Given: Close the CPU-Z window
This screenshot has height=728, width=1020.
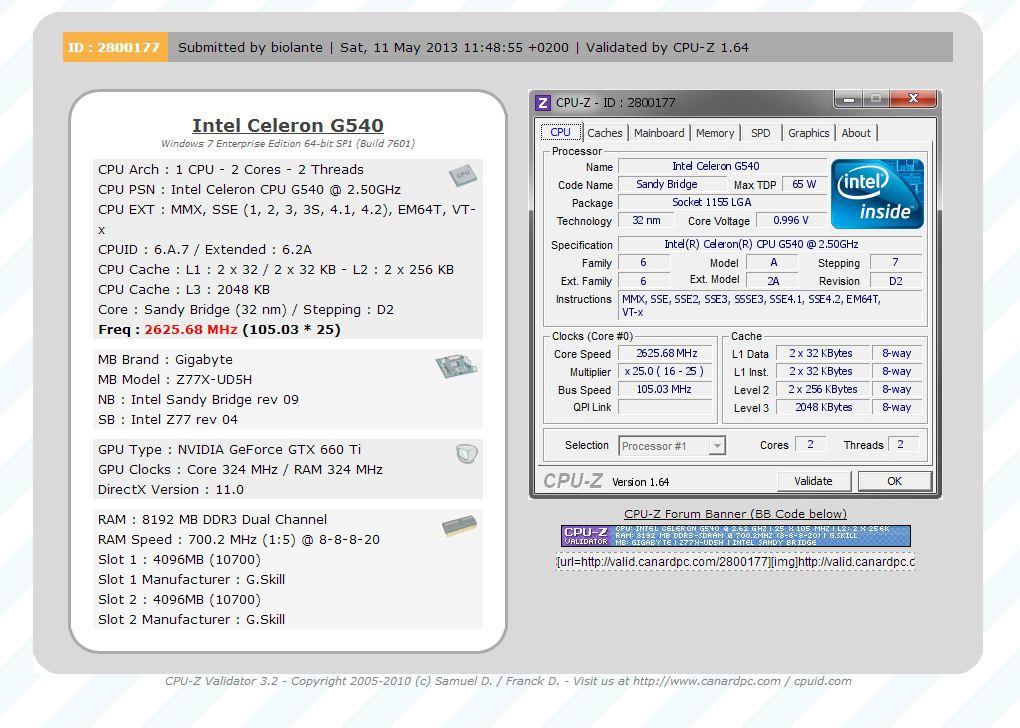Looking at the screenshot, I should tap(913, 99).
